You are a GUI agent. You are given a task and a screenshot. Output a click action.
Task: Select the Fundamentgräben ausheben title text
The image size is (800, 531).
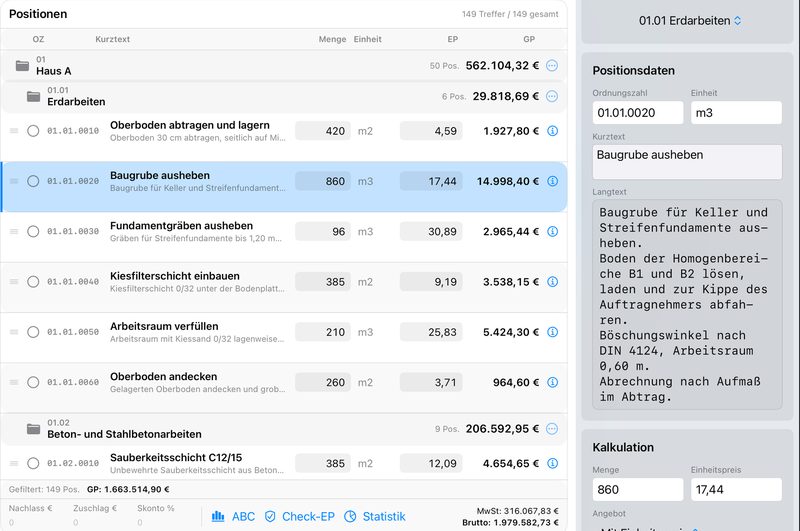181,225
